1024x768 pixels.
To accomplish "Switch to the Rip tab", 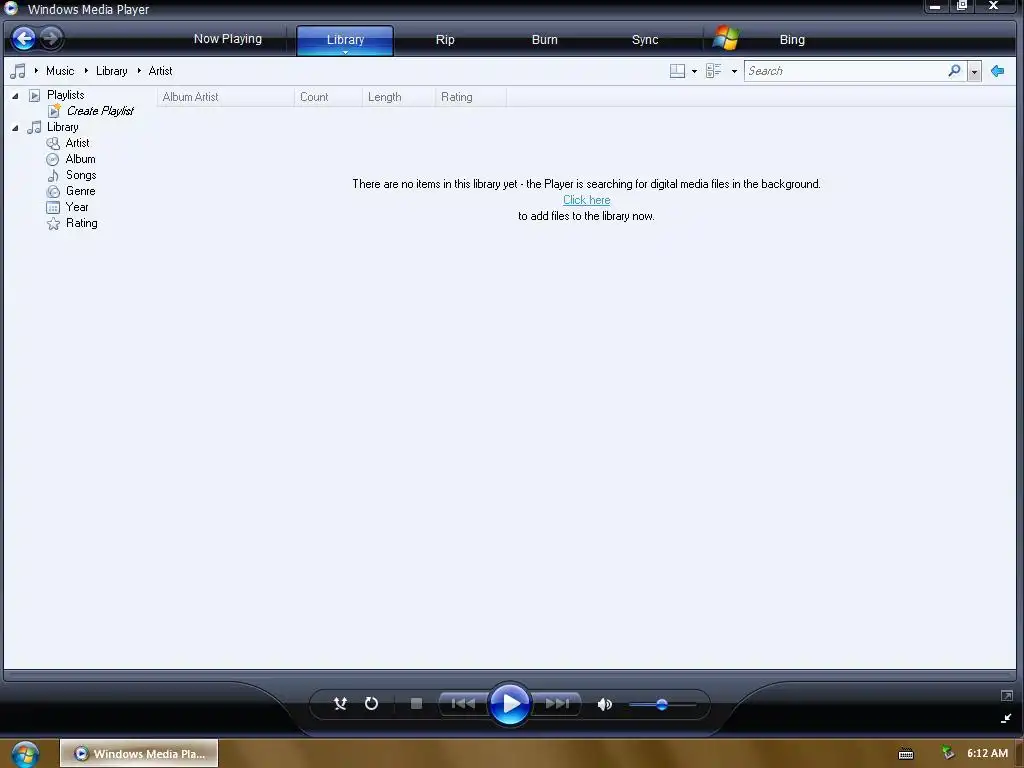I will [x=445, y=39].
